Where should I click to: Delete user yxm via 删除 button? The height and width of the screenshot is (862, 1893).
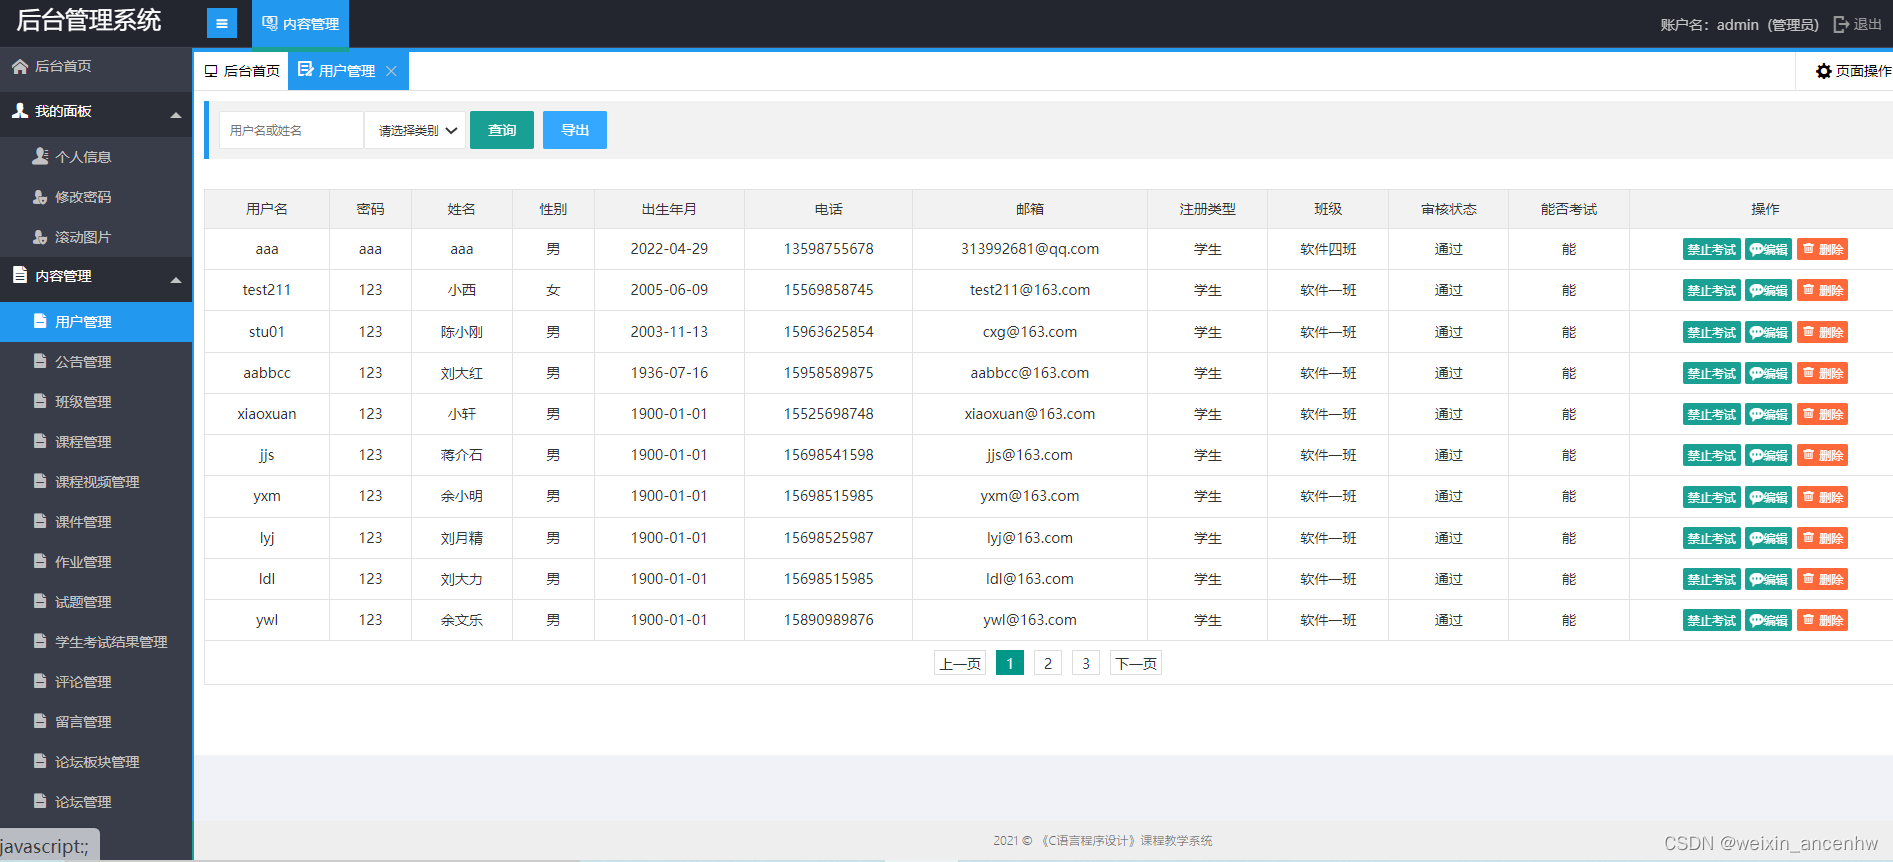[x=1823, y=497]
